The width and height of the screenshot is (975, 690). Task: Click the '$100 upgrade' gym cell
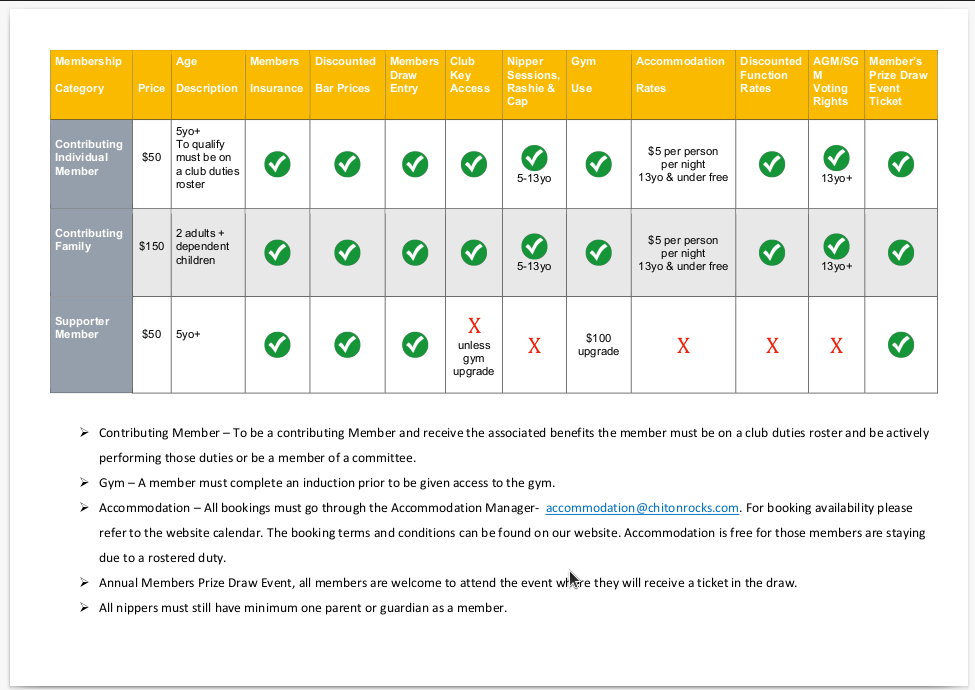598,344
